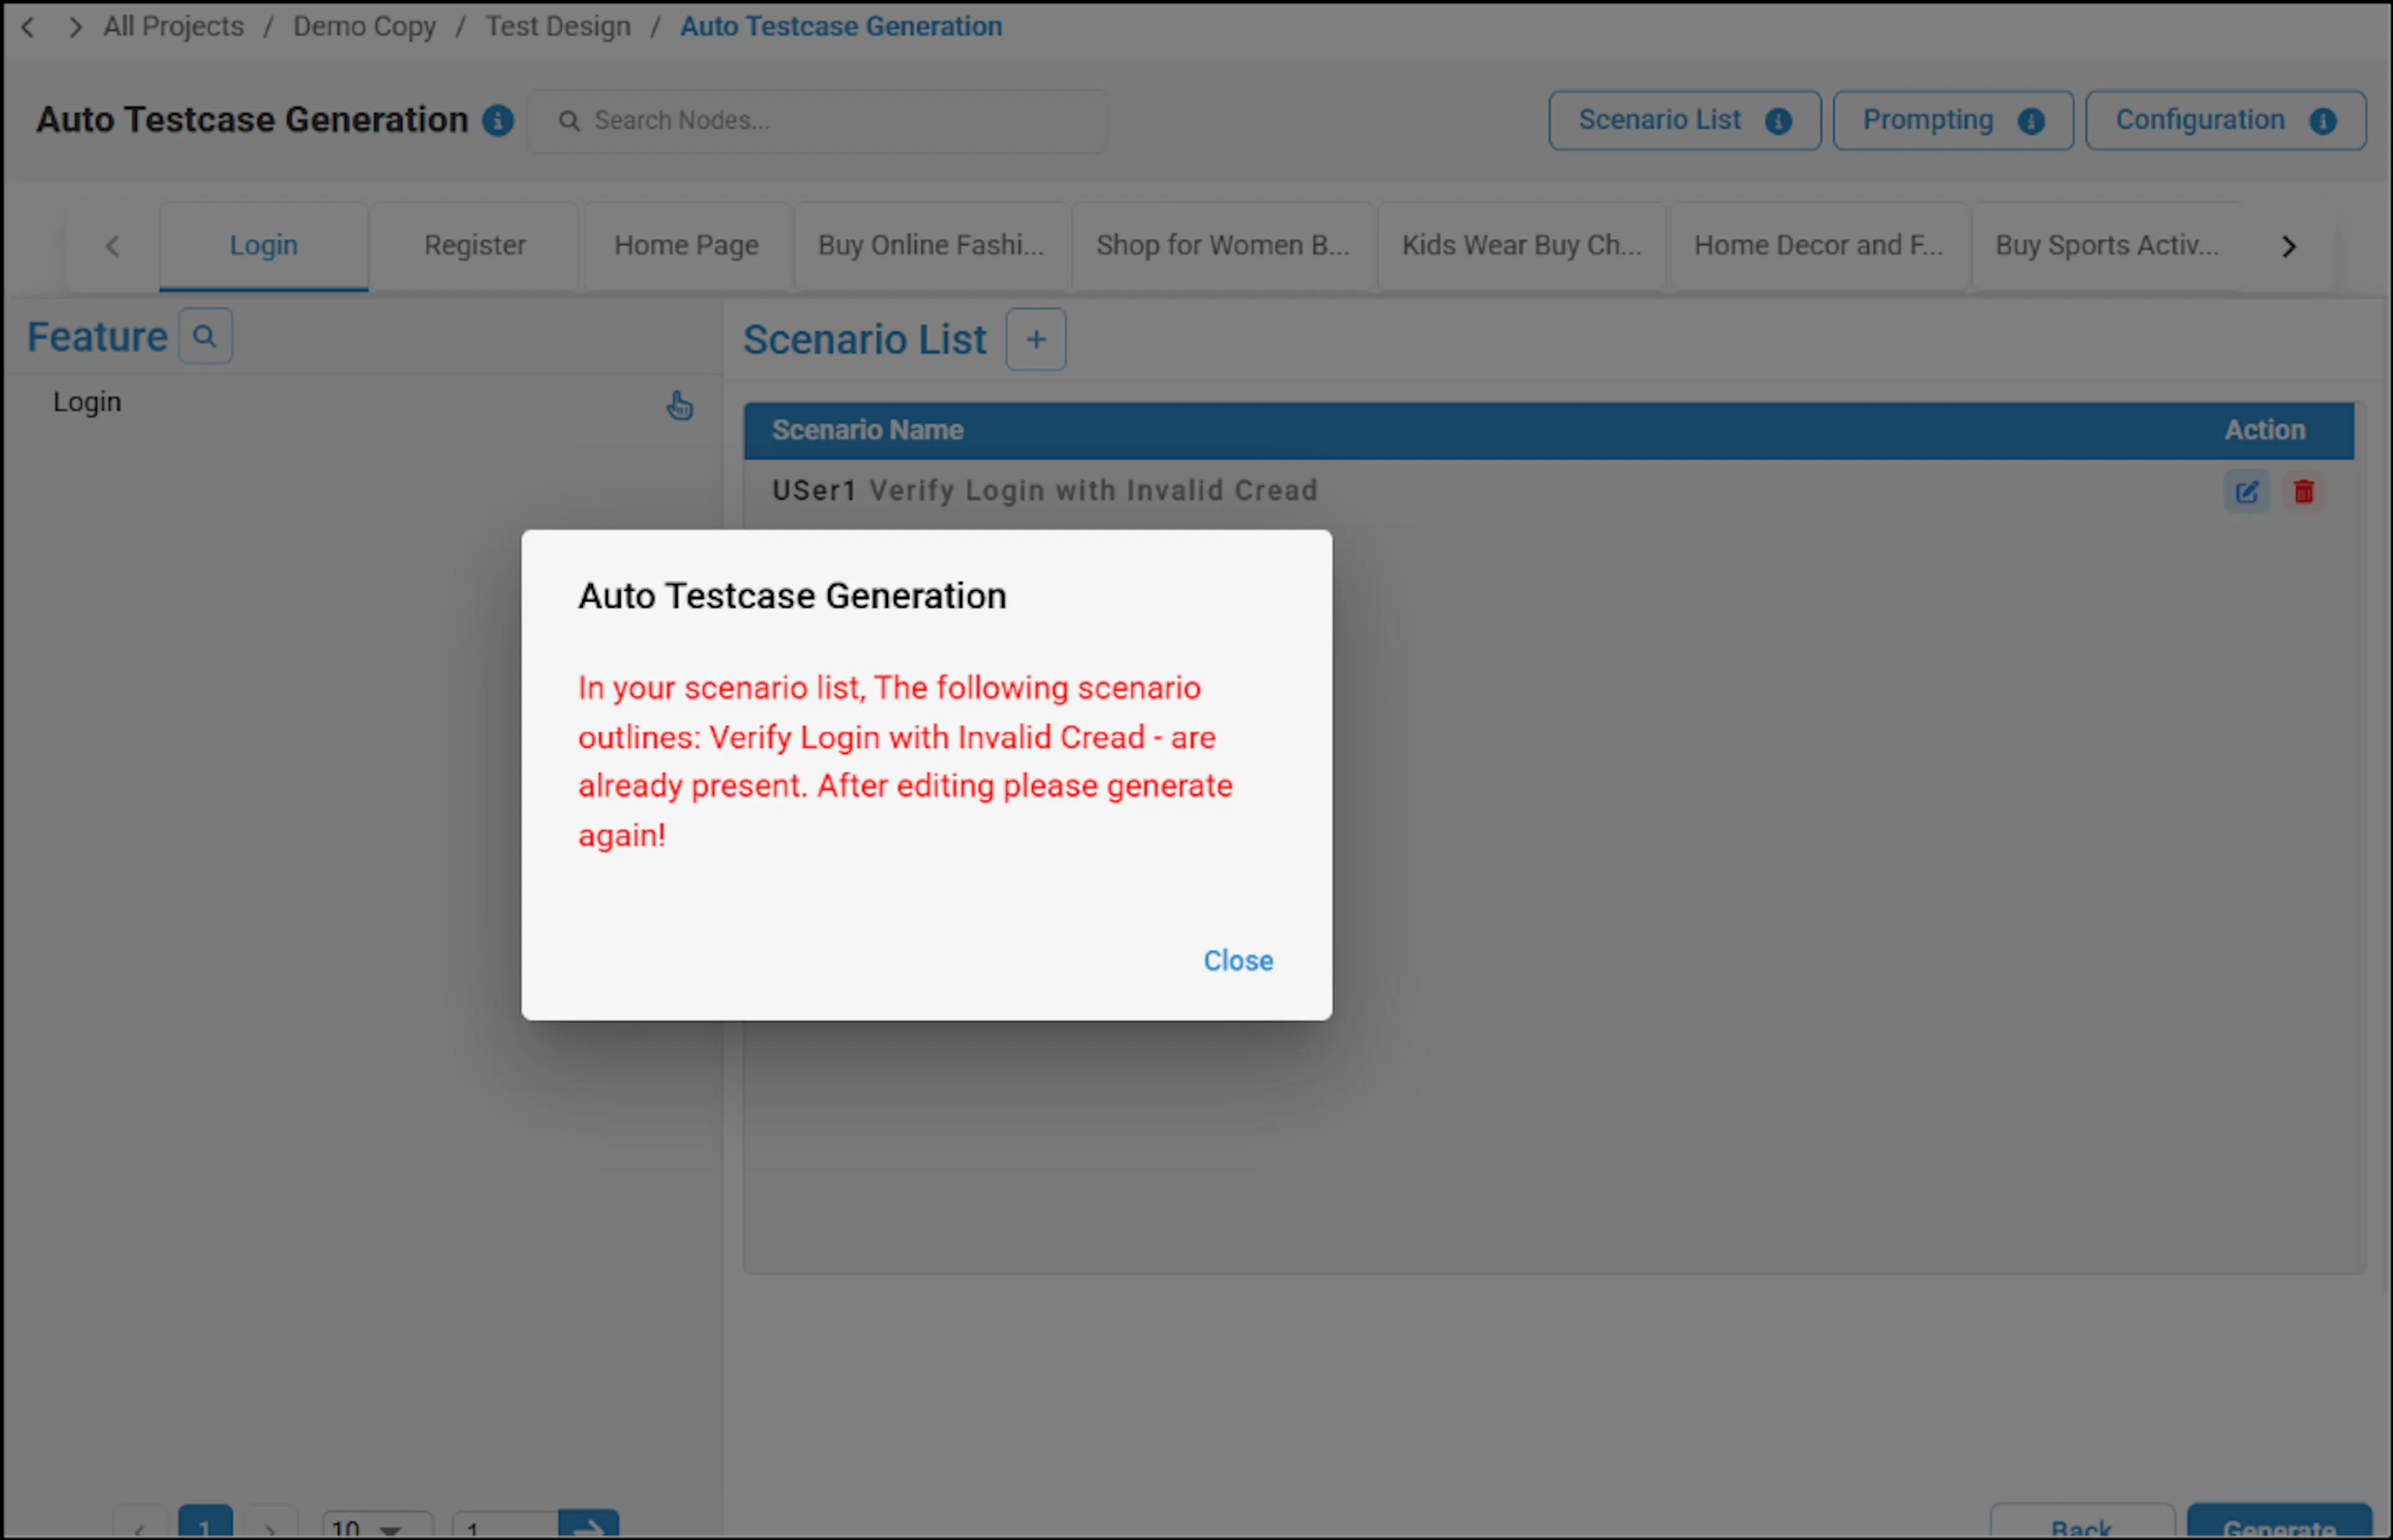Click the USer1 scenario row text
Screen dimensions: 2393x1540
(x=1044, y=491)
